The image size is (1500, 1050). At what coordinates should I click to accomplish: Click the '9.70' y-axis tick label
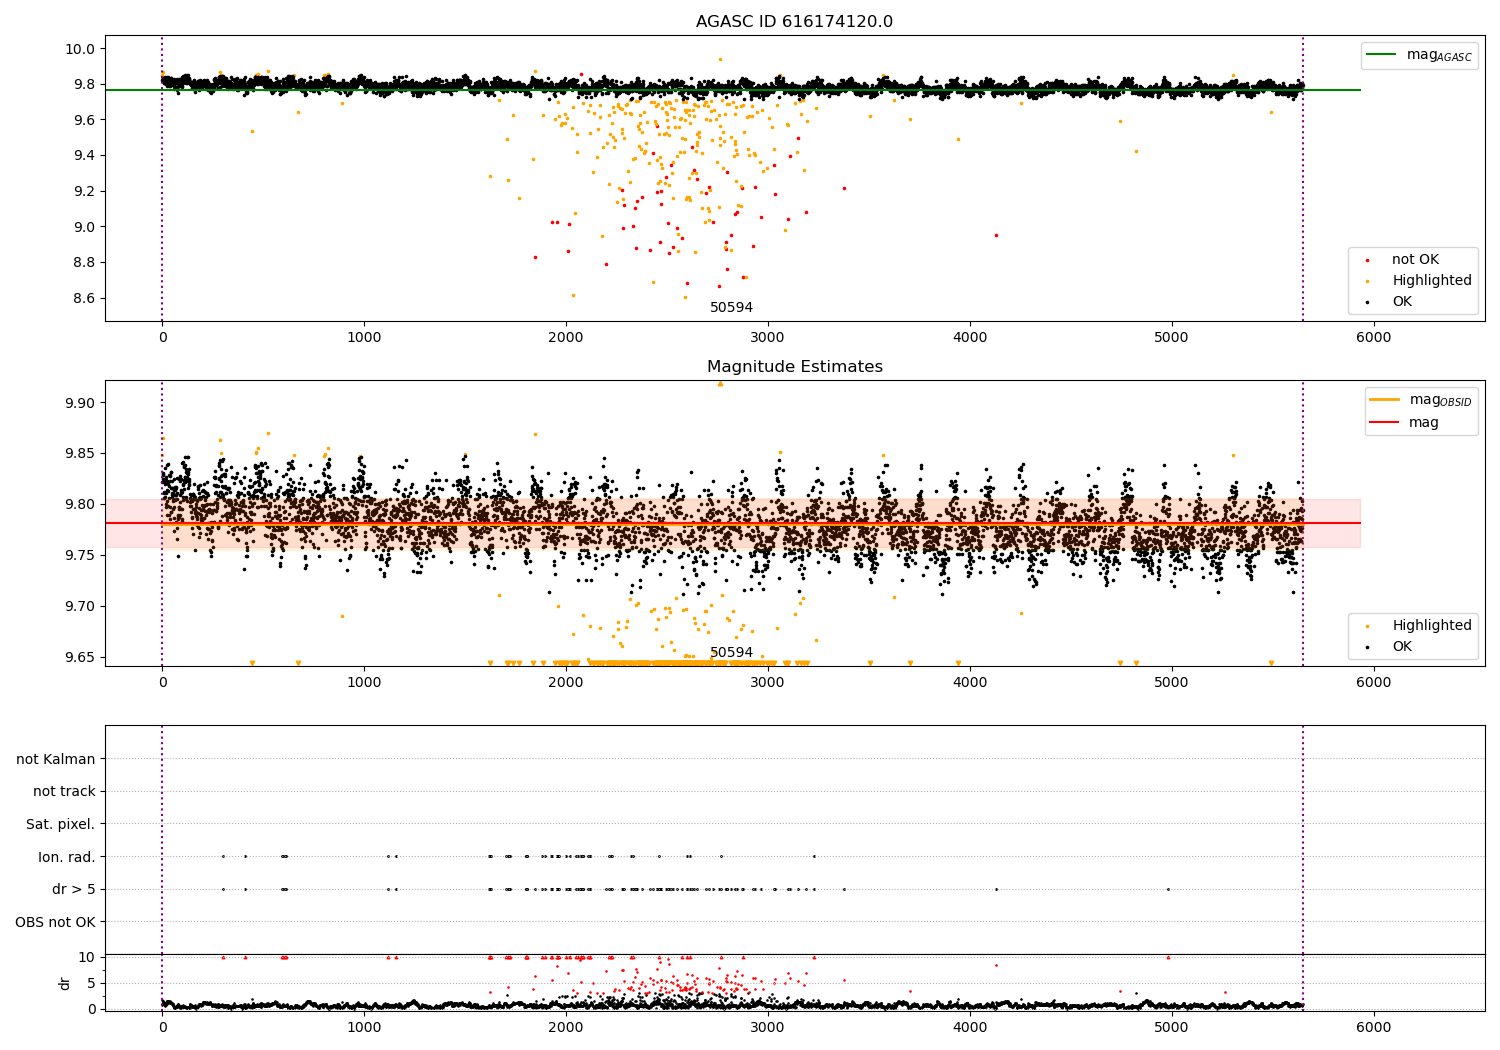click(x=81, y=606)
